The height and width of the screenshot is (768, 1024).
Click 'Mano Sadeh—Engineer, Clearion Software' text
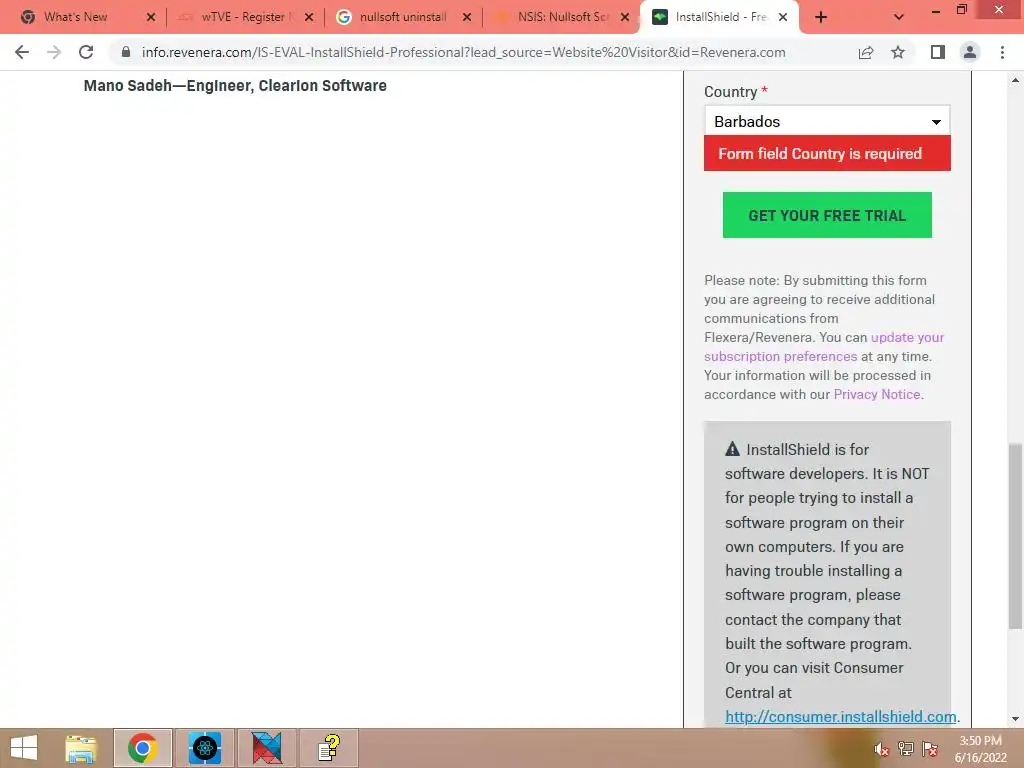(235, 86)
